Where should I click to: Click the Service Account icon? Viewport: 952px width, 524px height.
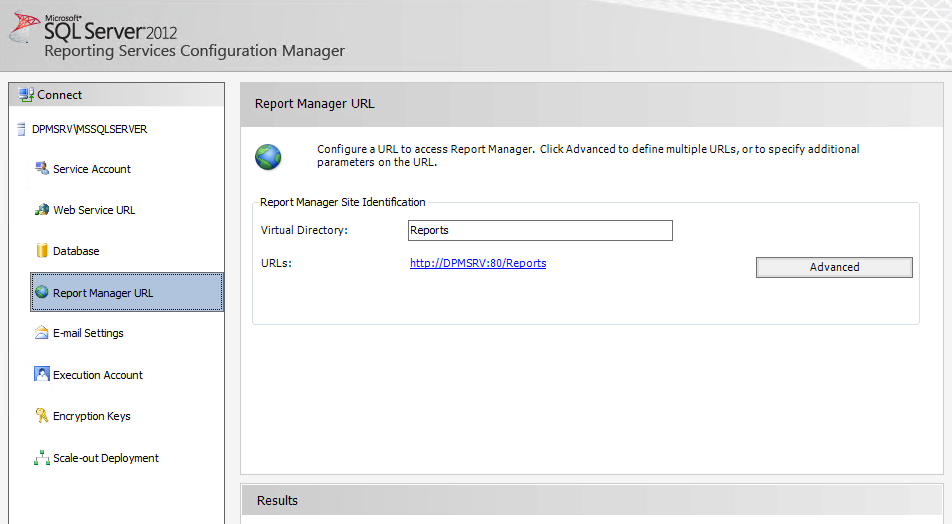click(x=42, y=168)
